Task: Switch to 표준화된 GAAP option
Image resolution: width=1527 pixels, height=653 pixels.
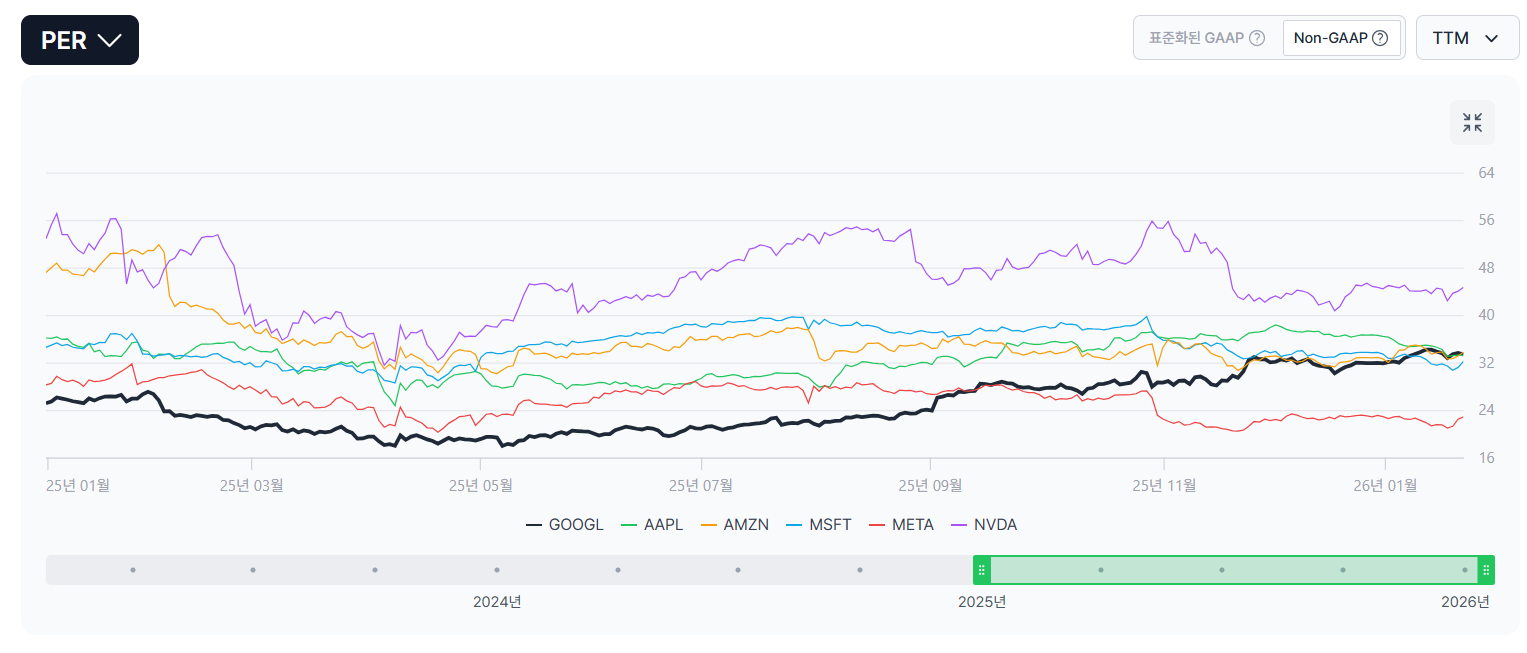Action: tap(1196, 38)
